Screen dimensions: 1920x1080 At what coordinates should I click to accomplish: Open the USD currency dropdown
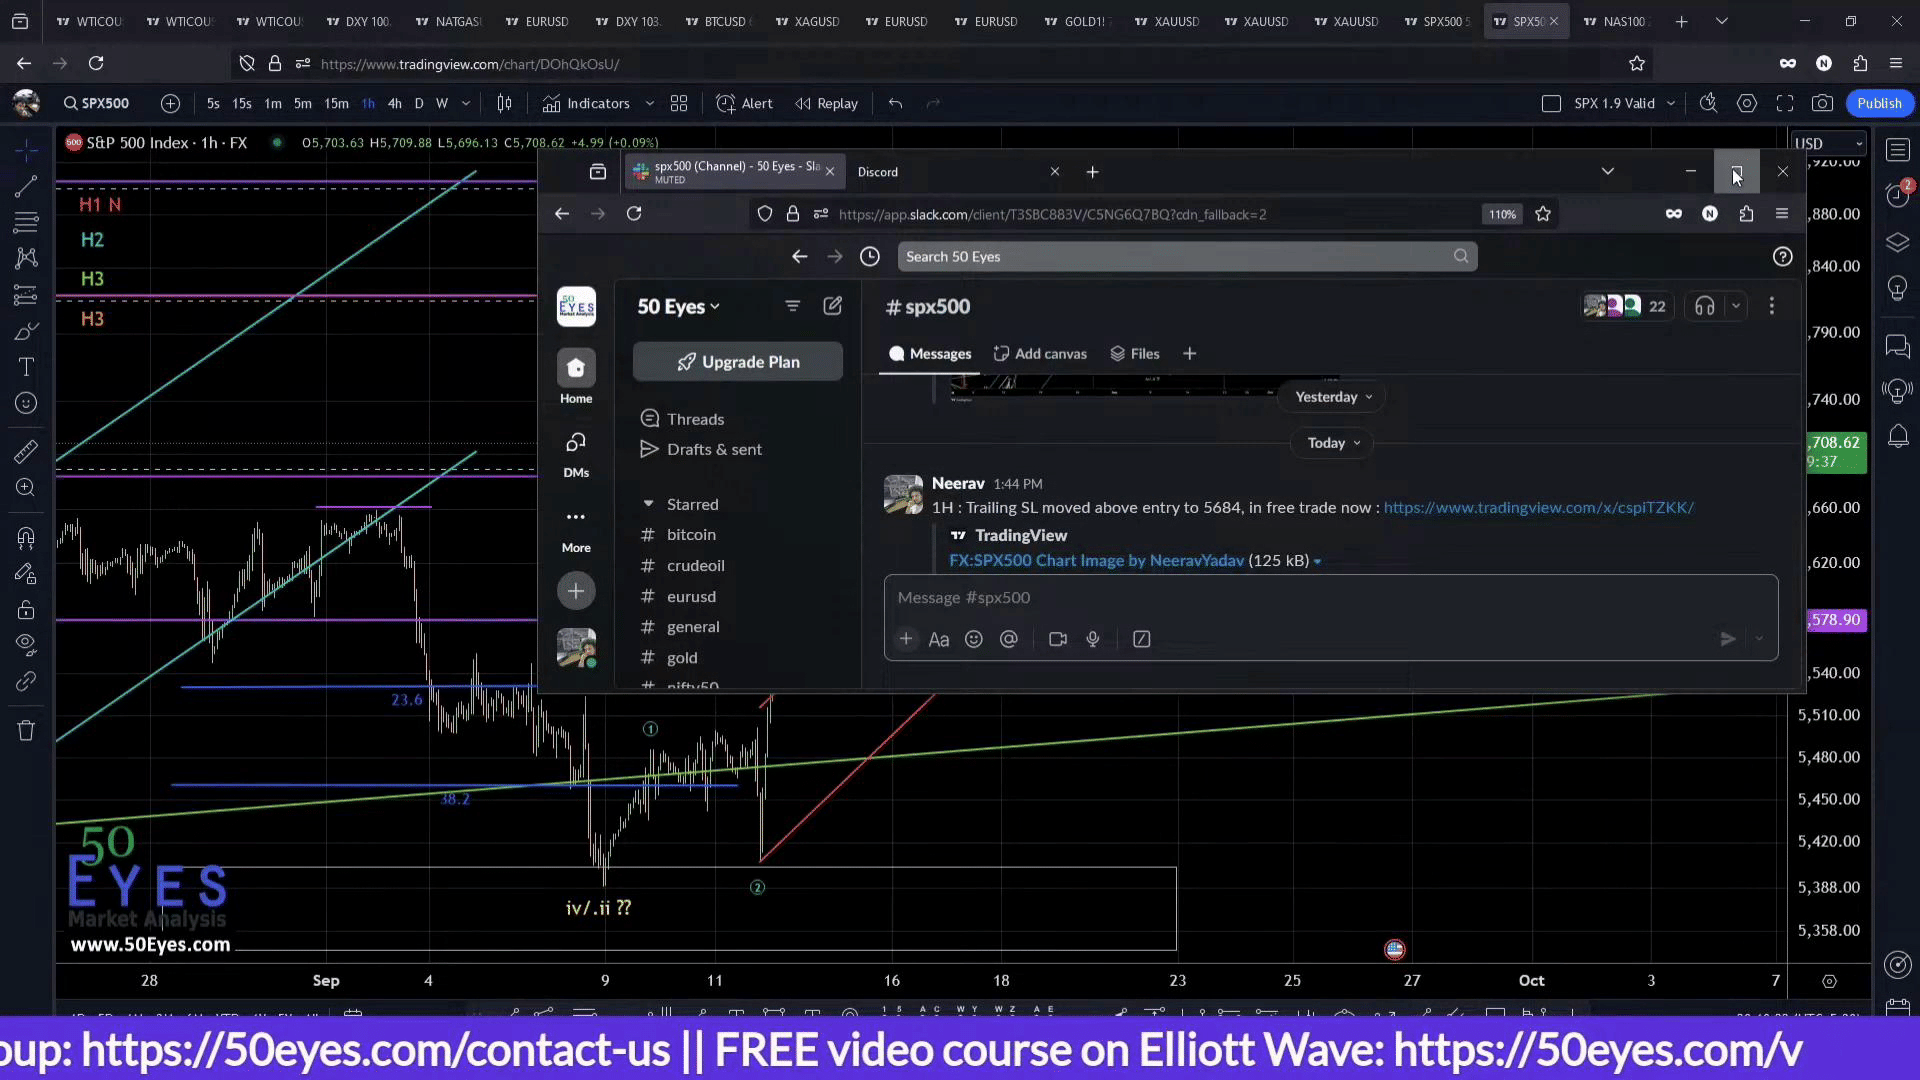pos(1829,144)
